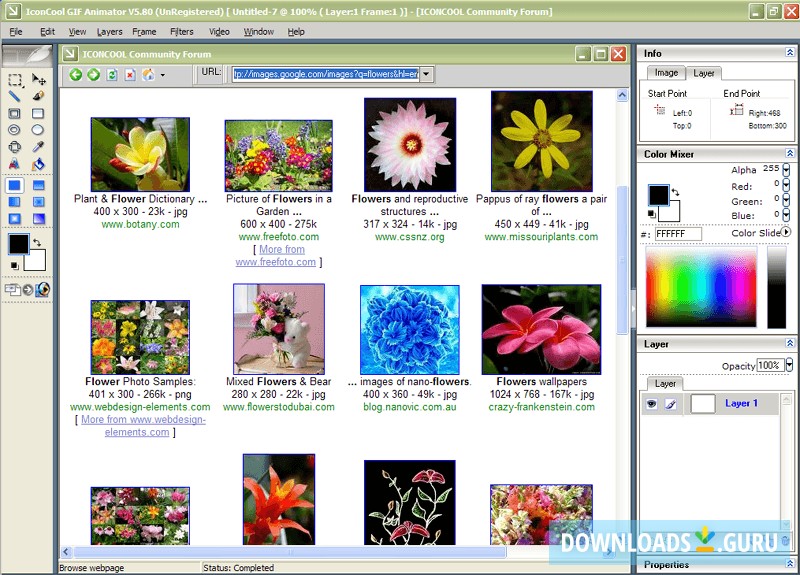
Task: Open the Filters menu
Action: tap(182, 32)
